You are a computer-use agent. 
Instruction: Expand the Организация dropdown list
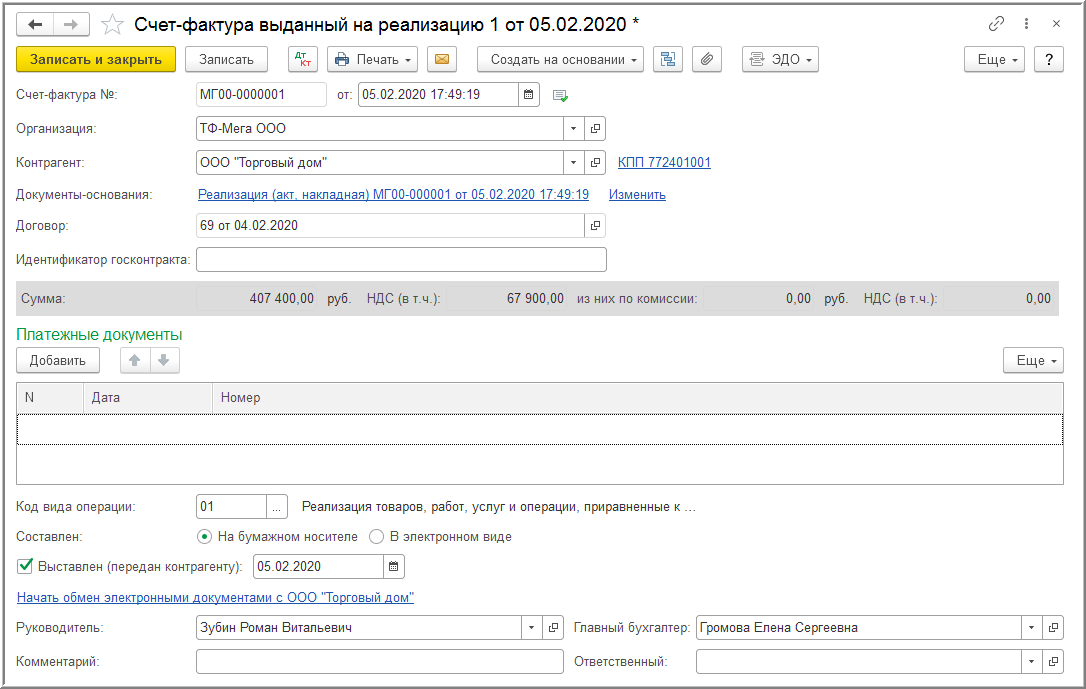pos(573,129)
